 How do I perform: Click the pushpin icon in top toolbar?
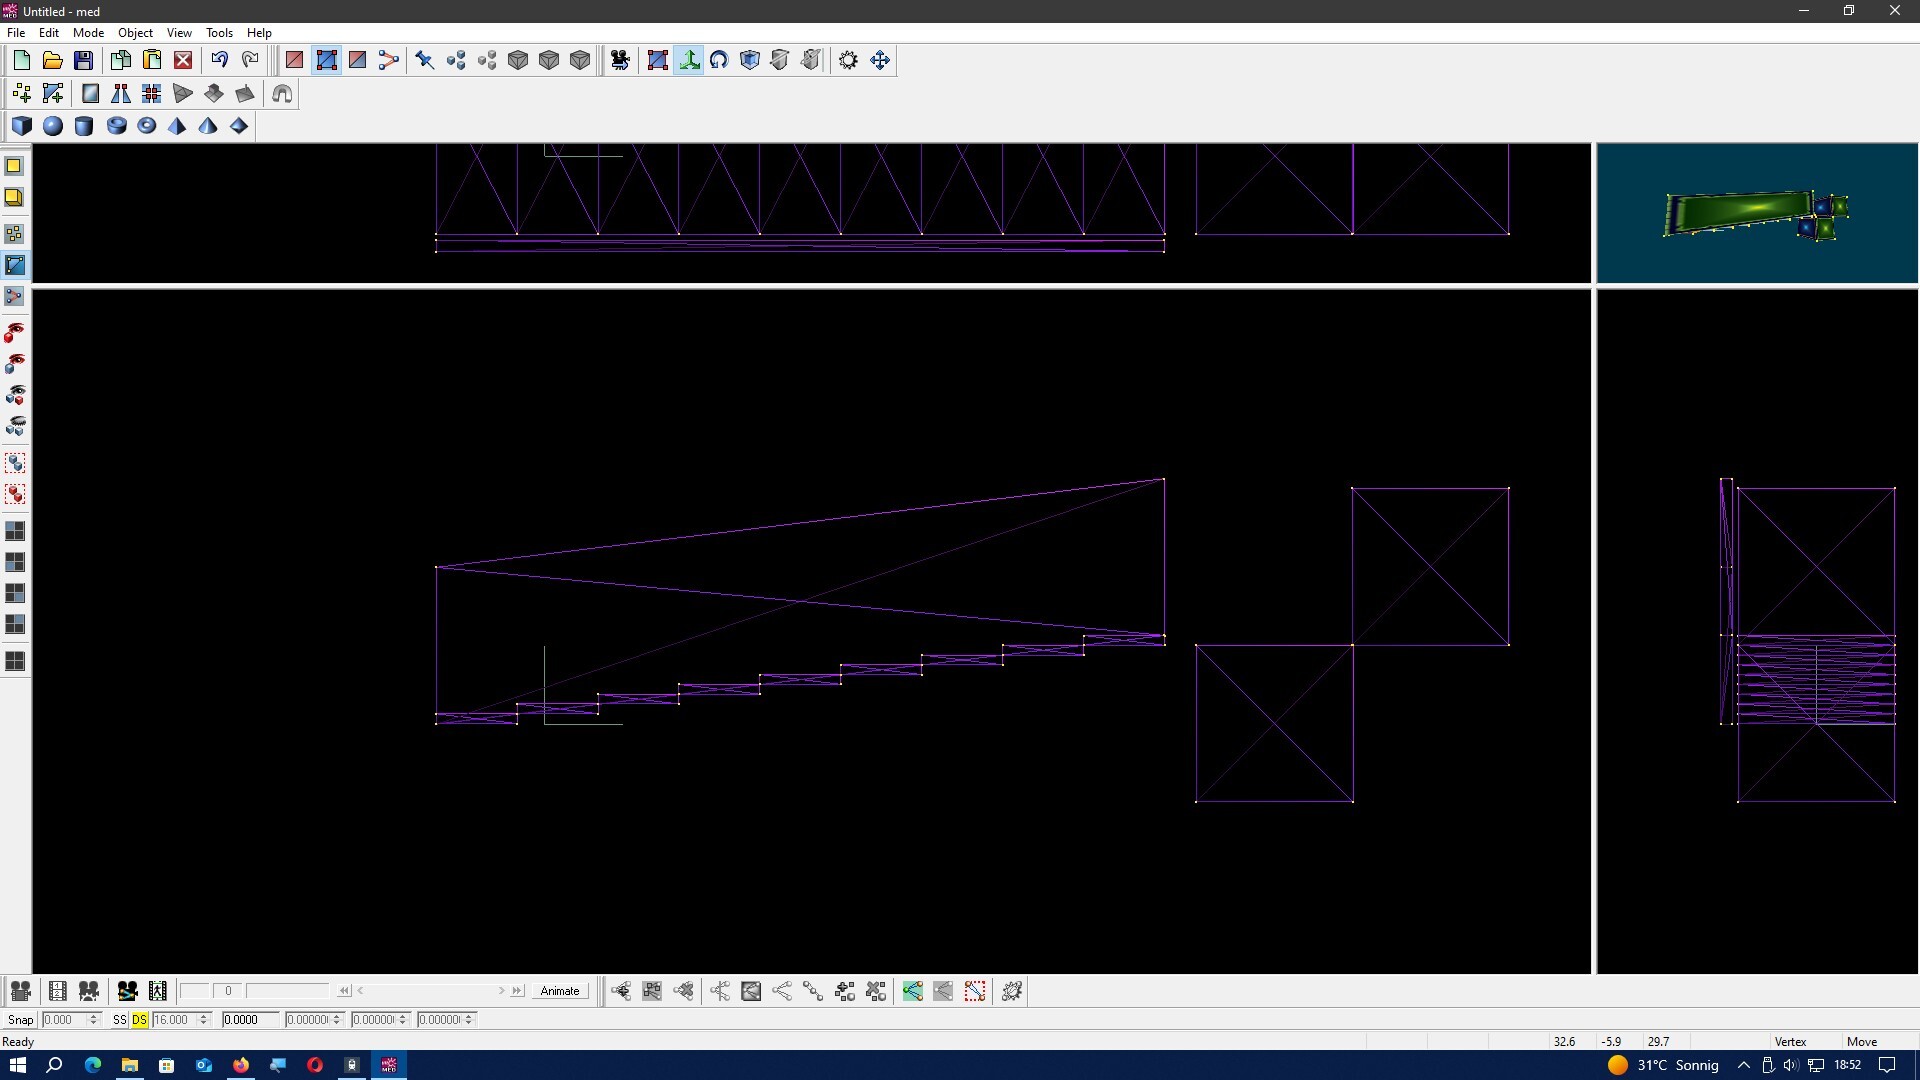[424, 60]
